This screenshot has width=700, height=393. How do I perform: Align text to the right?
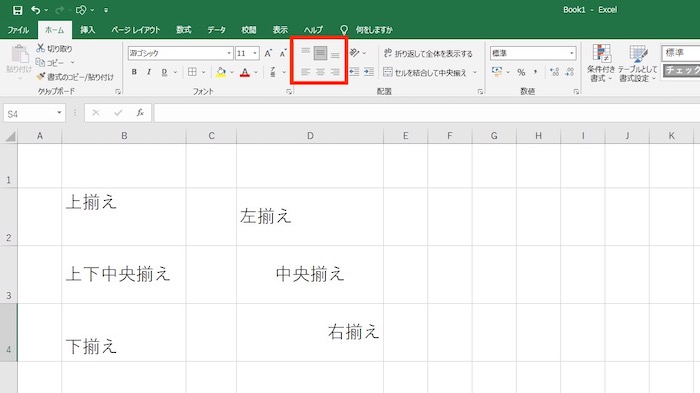click(335, 72)
